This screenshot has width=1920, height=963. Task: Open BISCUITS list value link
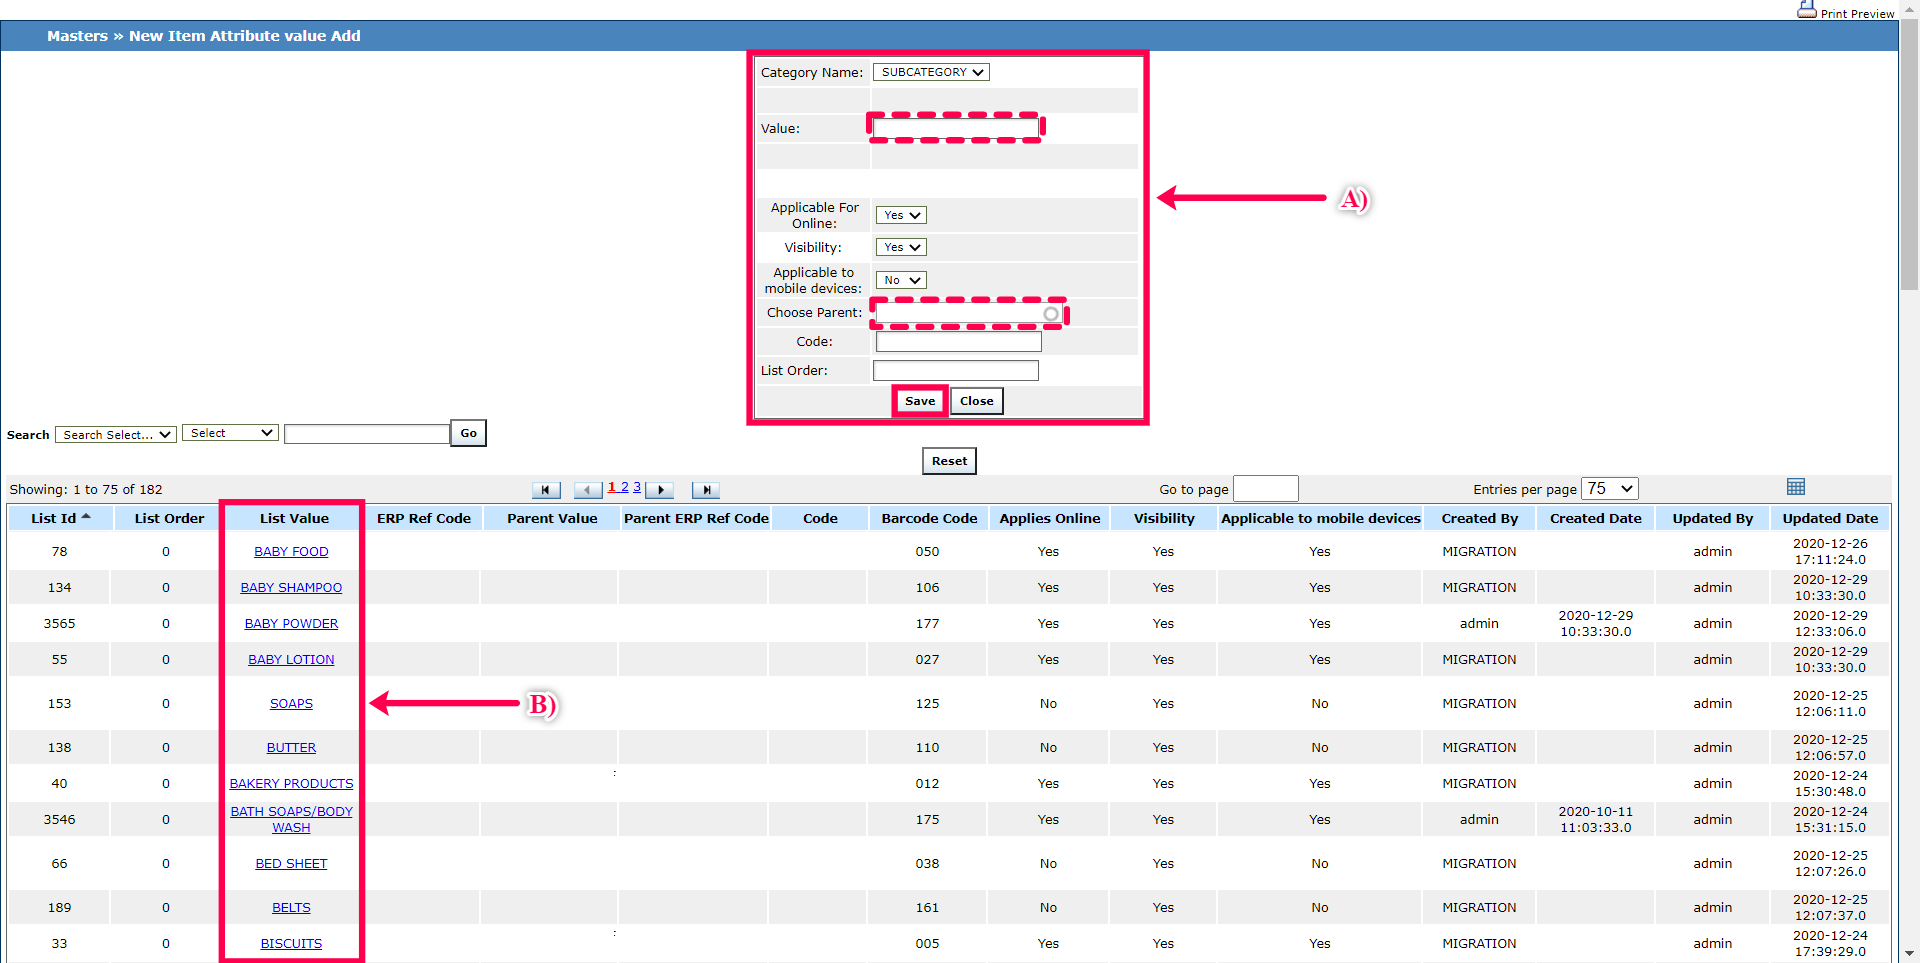[291, 944]
